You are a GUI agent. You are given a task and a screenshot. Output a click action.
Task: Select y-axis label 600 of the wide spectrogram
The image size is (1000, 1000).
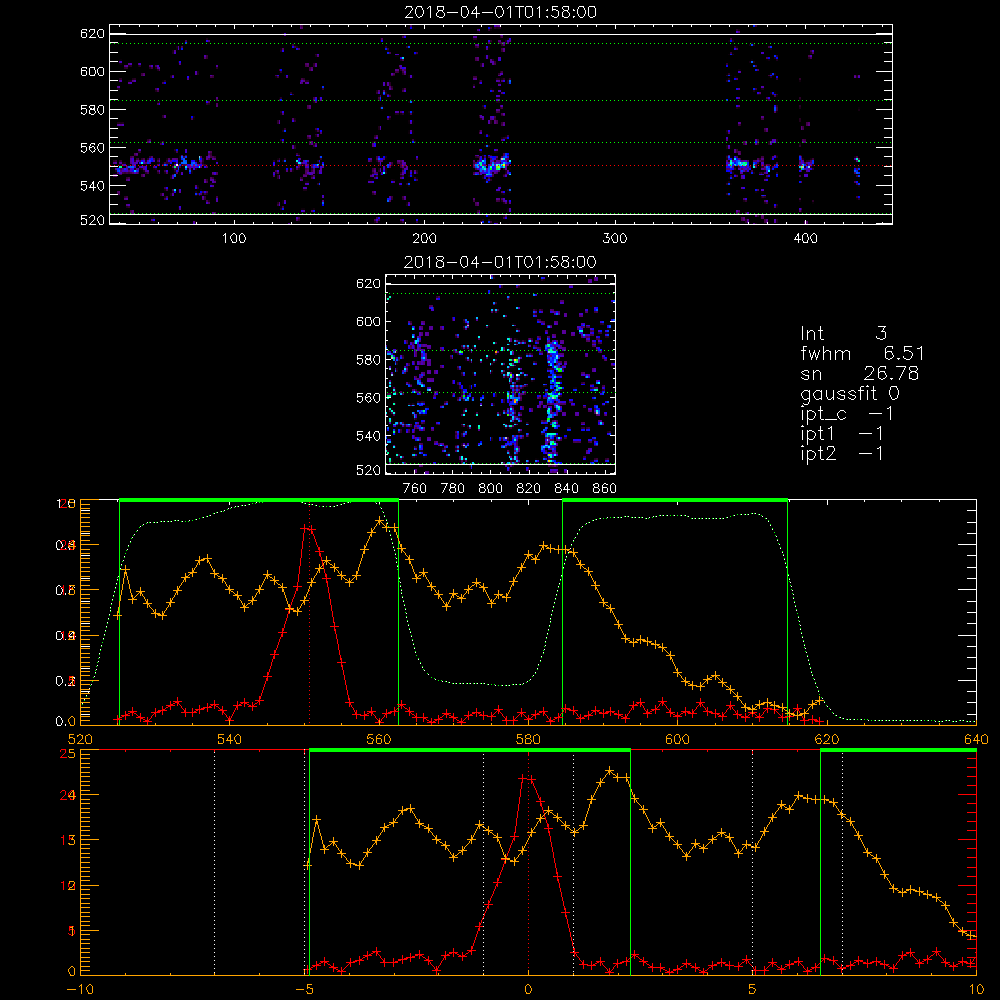(x=92, y=71)
